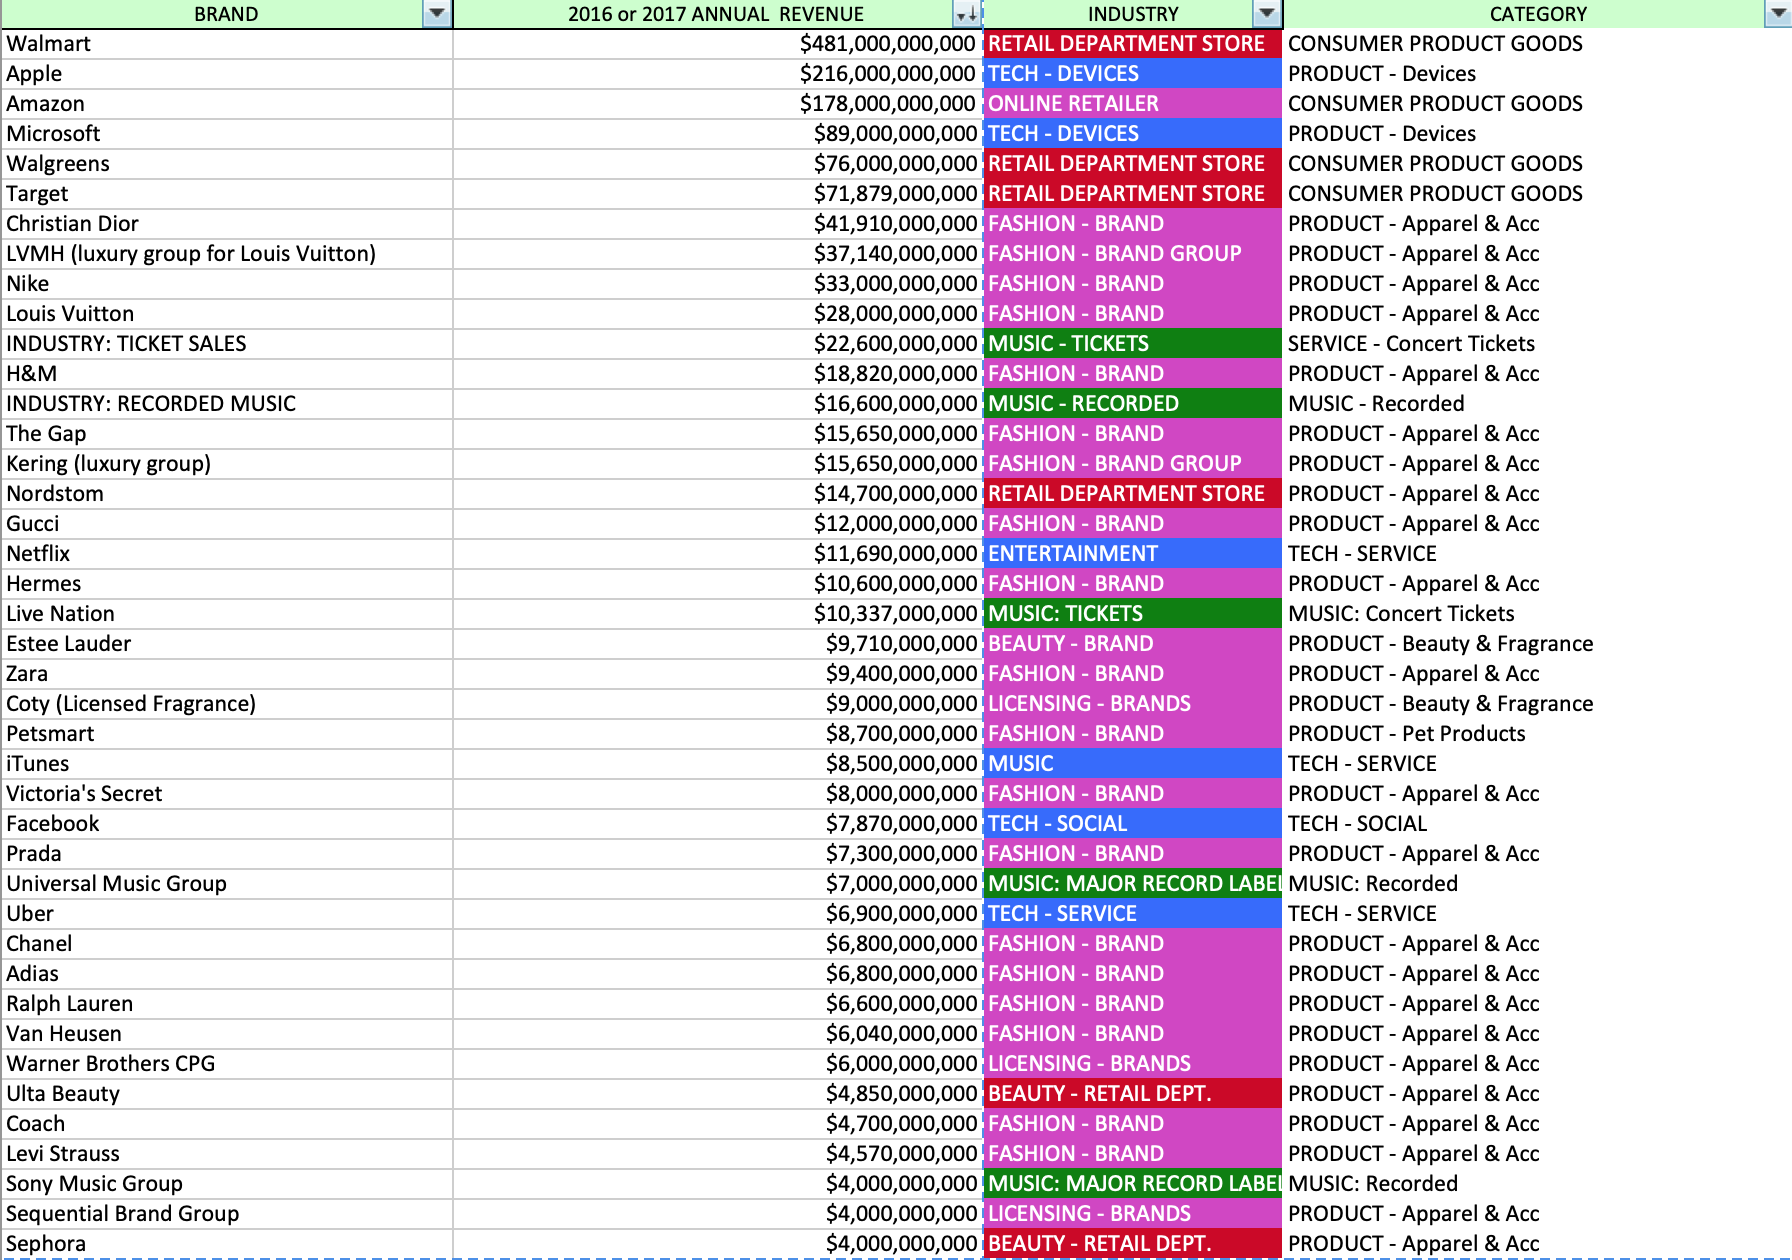1792x1260 pixels.
Task: Open the ANNUAL REVENUE sort filter dropdown
Action: (x=966, y=14)
